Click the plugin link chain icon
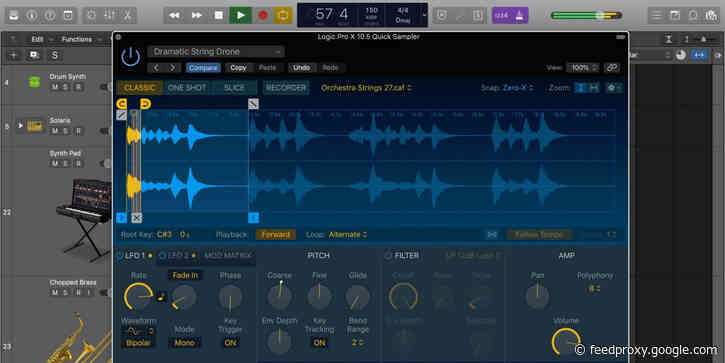 (x=612, y=68)
